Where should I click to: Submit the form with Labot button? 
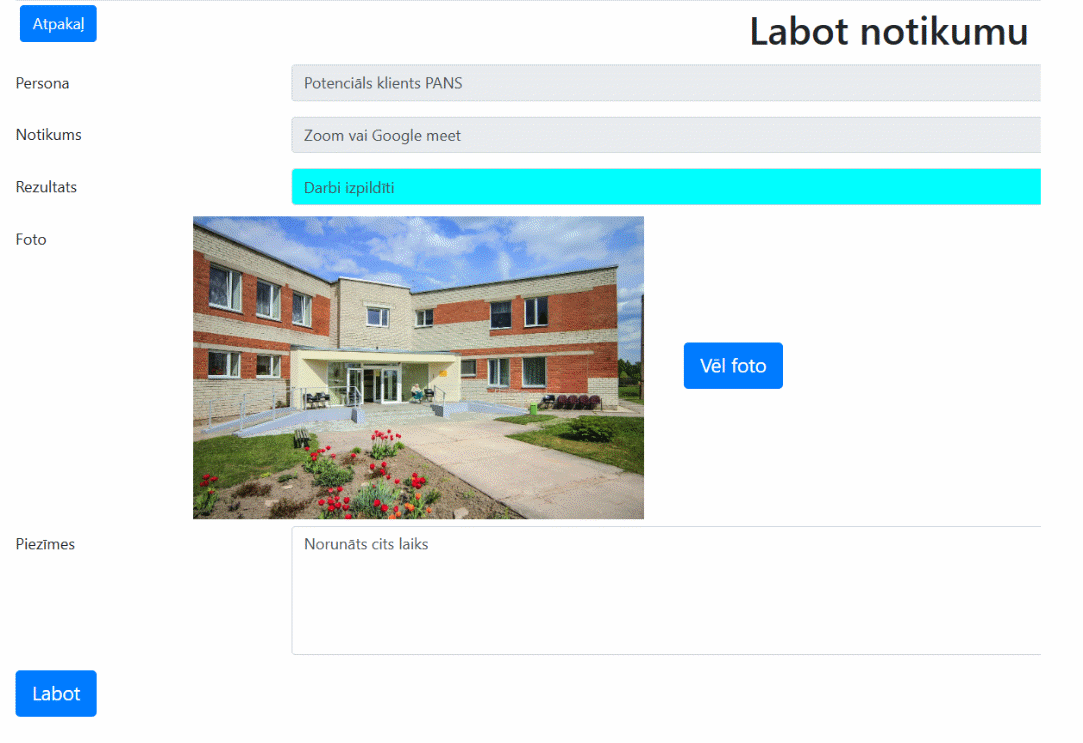[x=56, y=693]
